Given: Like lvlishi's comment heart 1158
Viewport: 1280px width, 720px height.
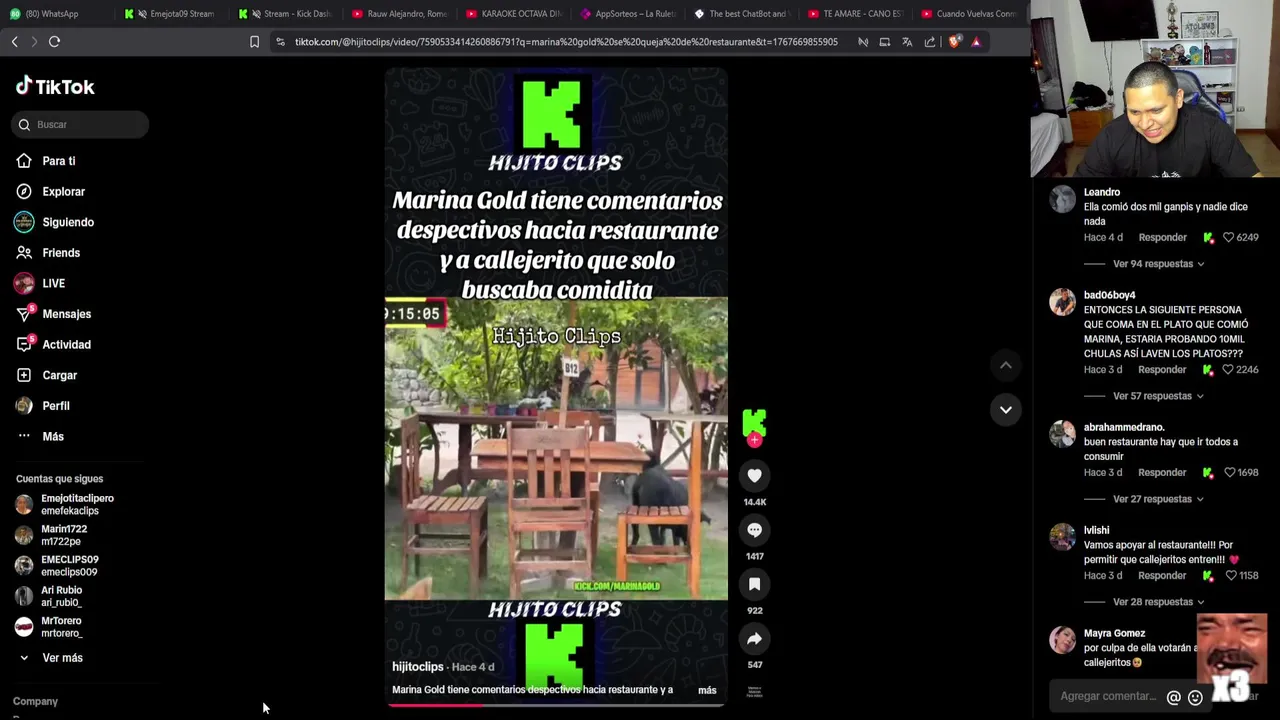Looking at the screenshot, I should pyautogui.click(x=1229, y=576).
